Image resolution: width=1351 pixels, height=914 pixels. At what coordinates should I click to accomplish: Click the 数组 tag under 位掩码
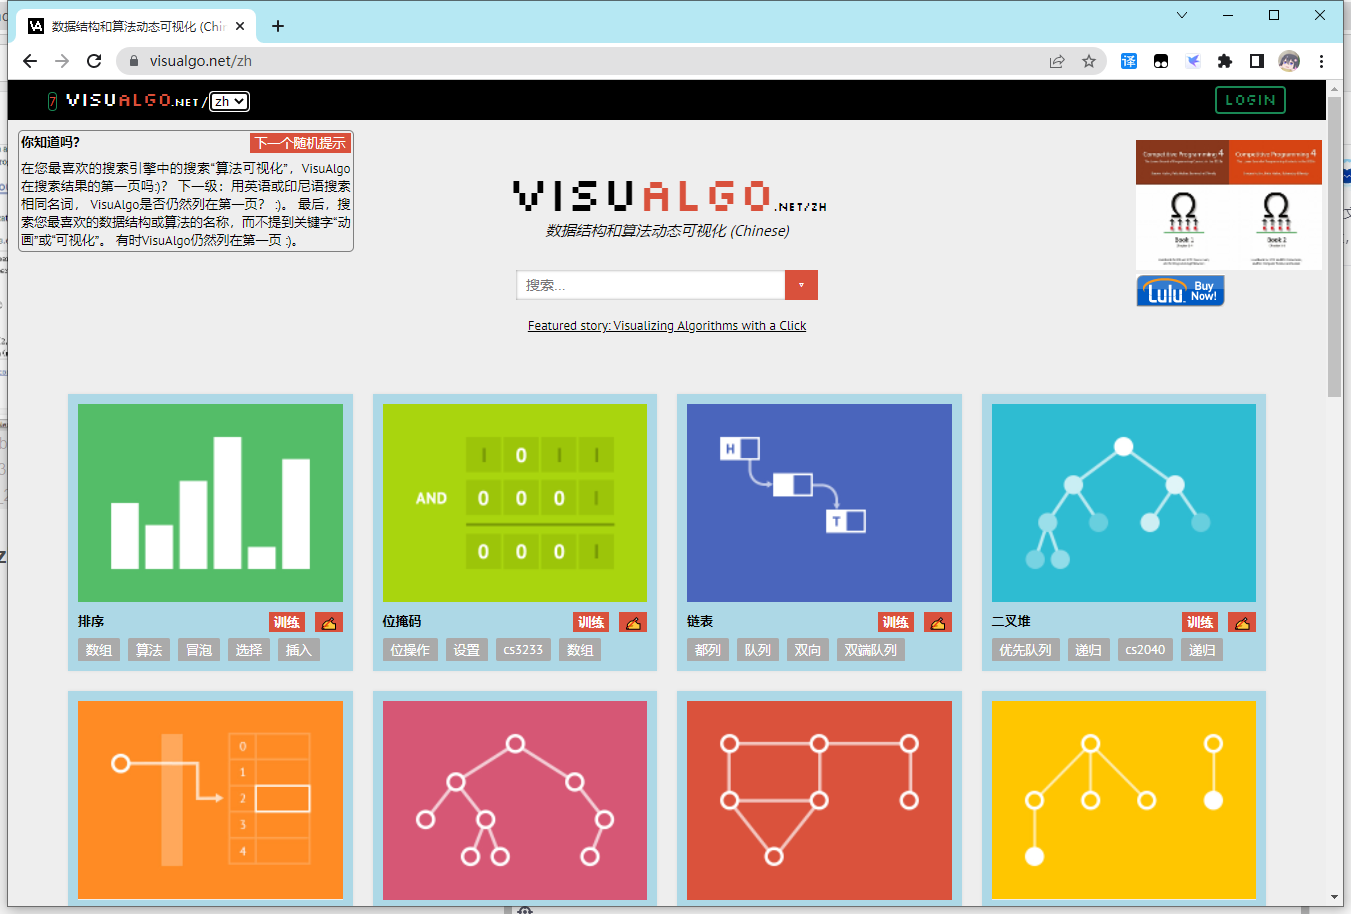click(580, 650)
